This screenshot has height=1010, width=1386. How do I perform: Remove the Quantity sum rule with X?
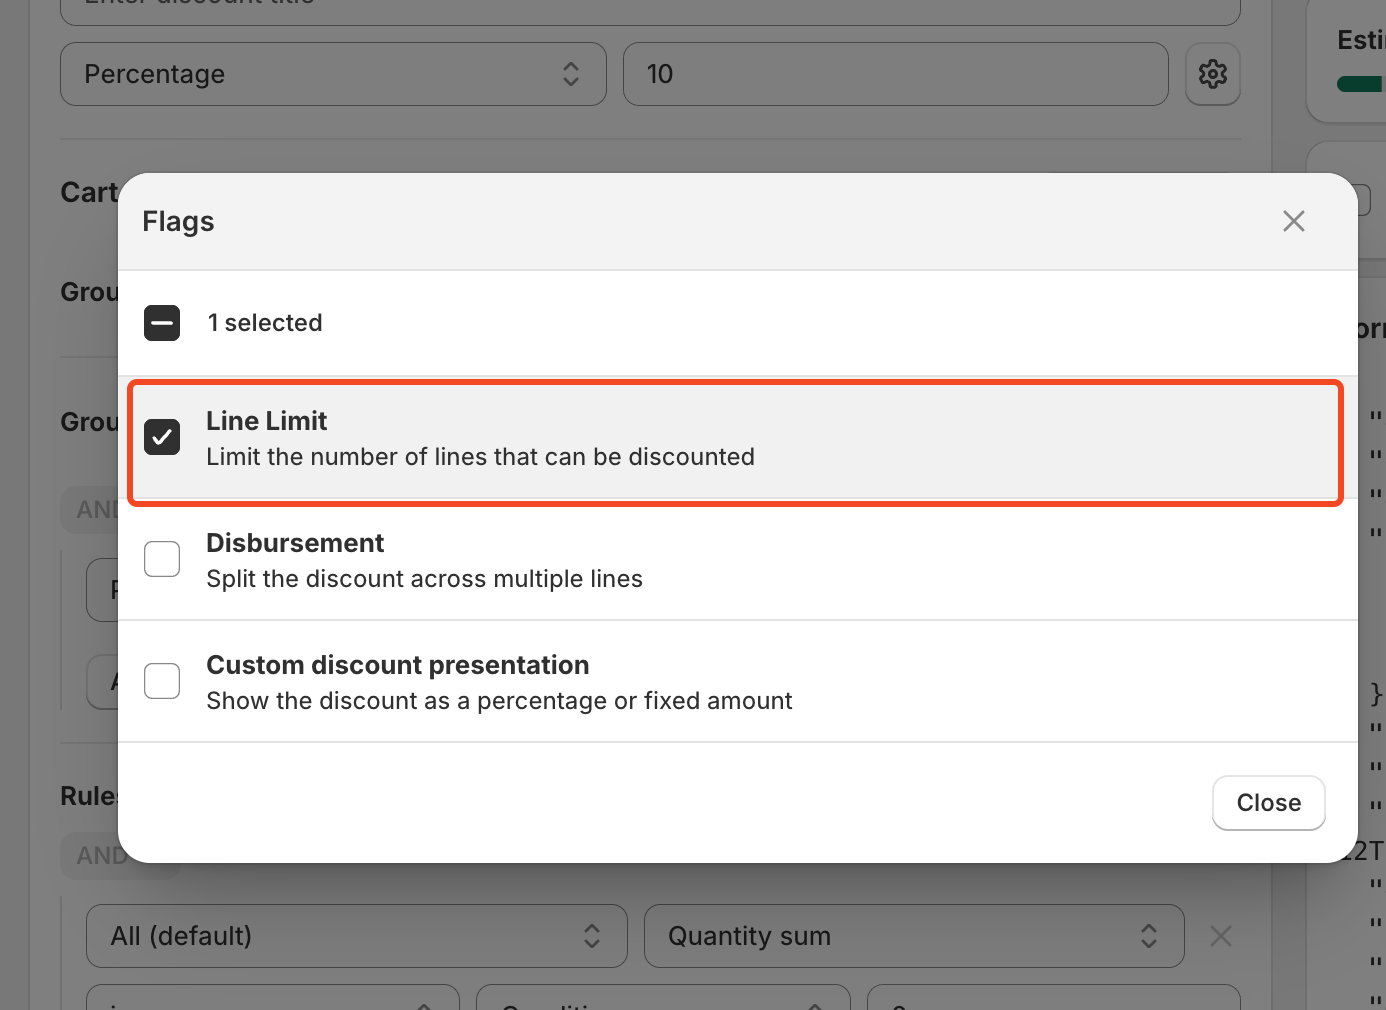point(1220,936)
